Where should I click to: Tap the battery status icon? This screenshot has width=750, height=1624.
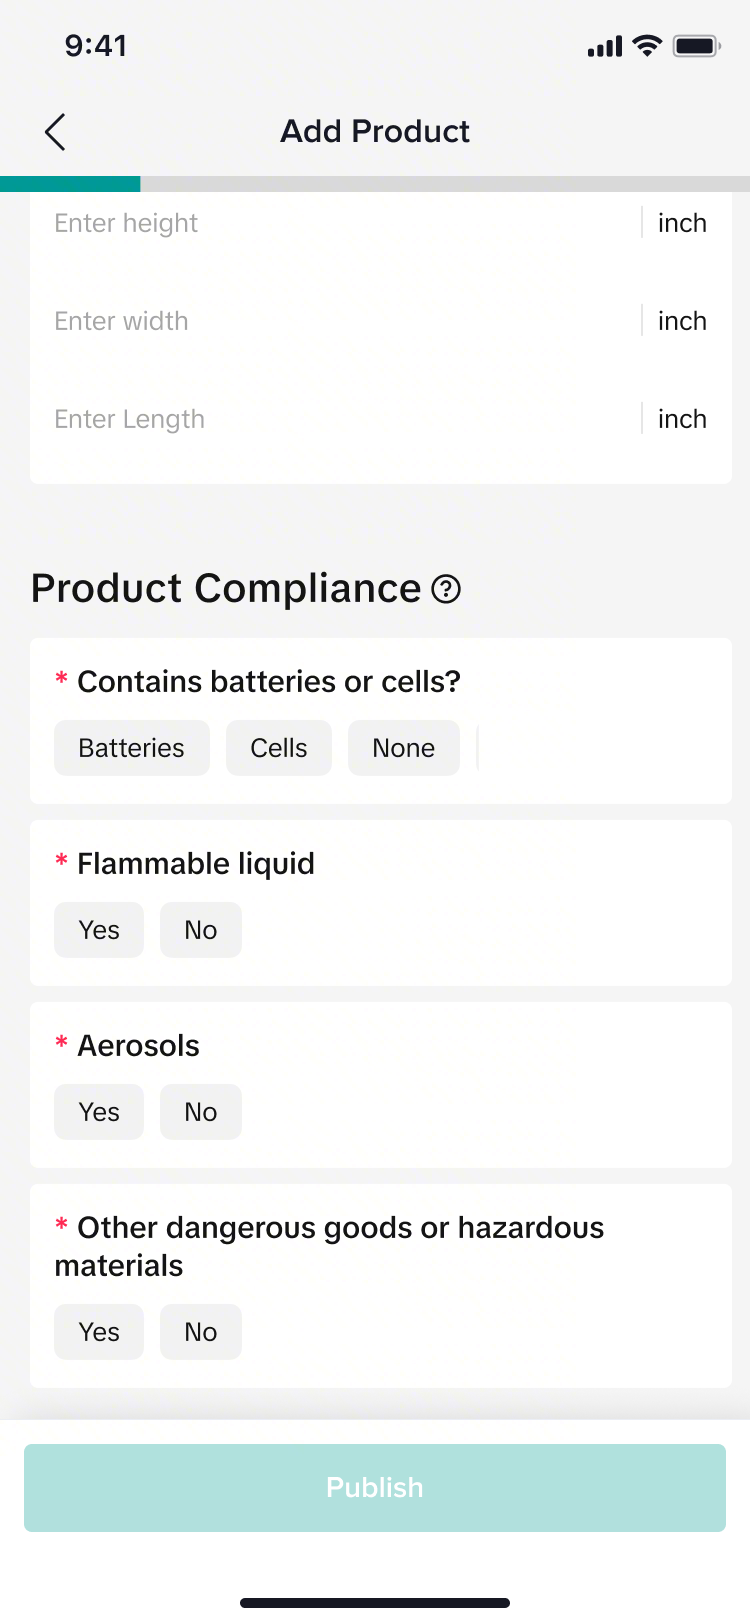click(x=696, y=46)
